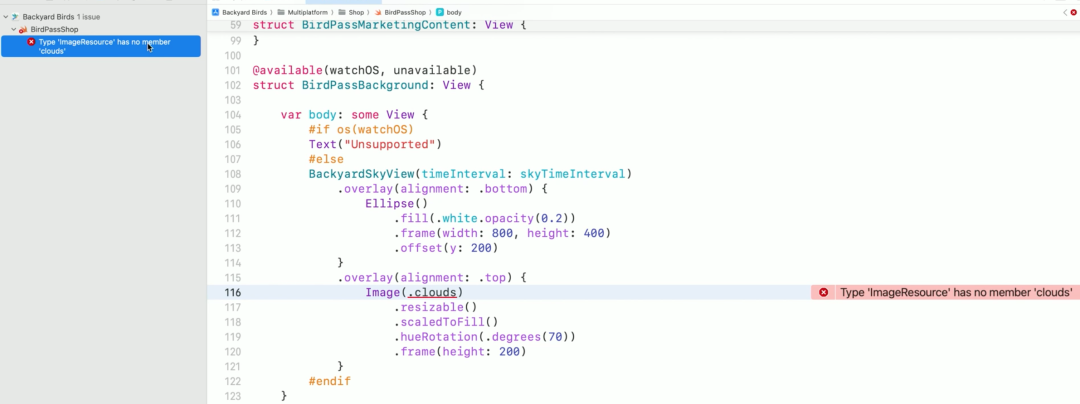
Task: Click the '.resizable()' modifier
Action: point(435,308)
